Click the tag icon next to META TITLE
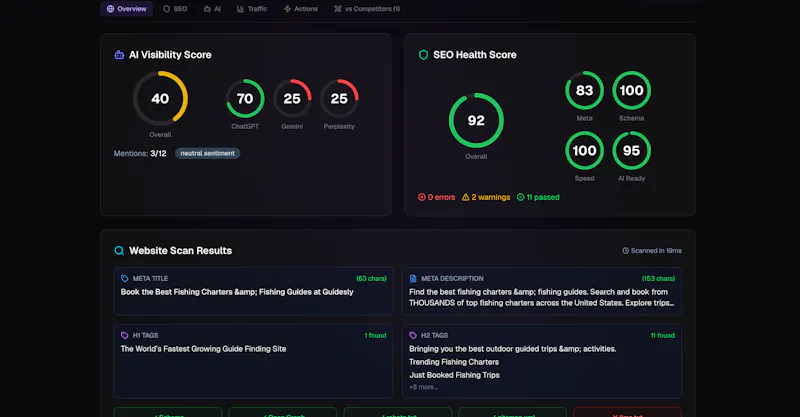This screenshot has height=417, width=800. 124,279
